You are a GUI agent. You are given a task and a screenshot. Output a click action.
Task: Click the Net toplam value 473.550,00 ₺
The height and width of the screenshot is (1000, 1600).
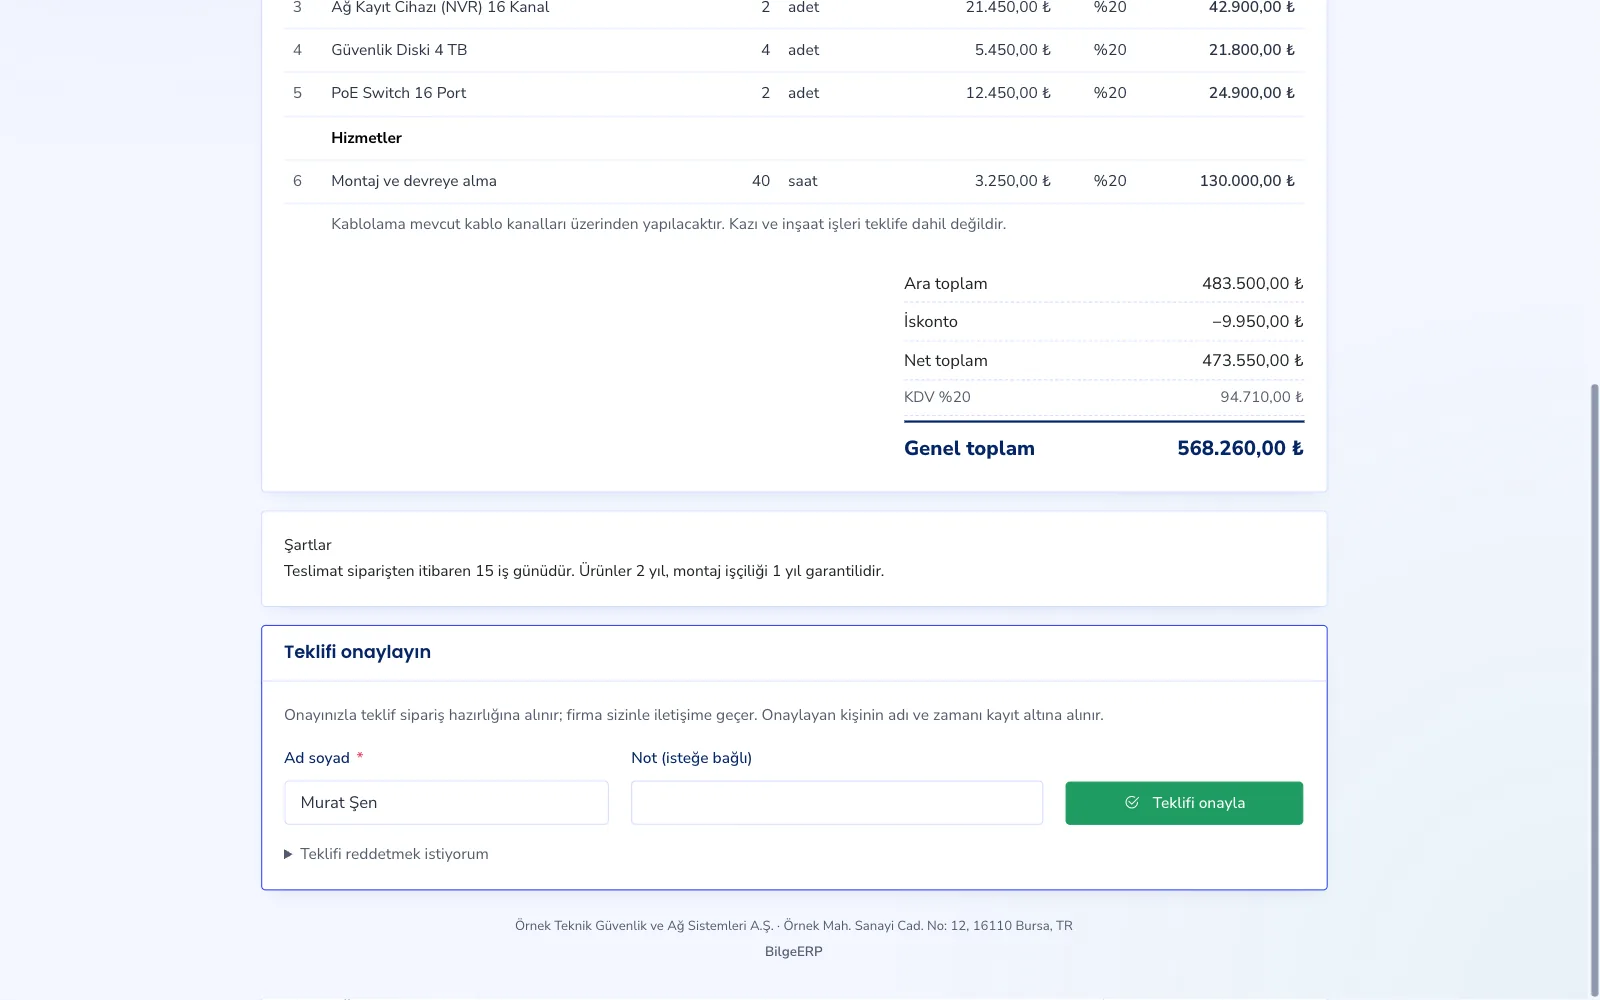[1253, 360]
